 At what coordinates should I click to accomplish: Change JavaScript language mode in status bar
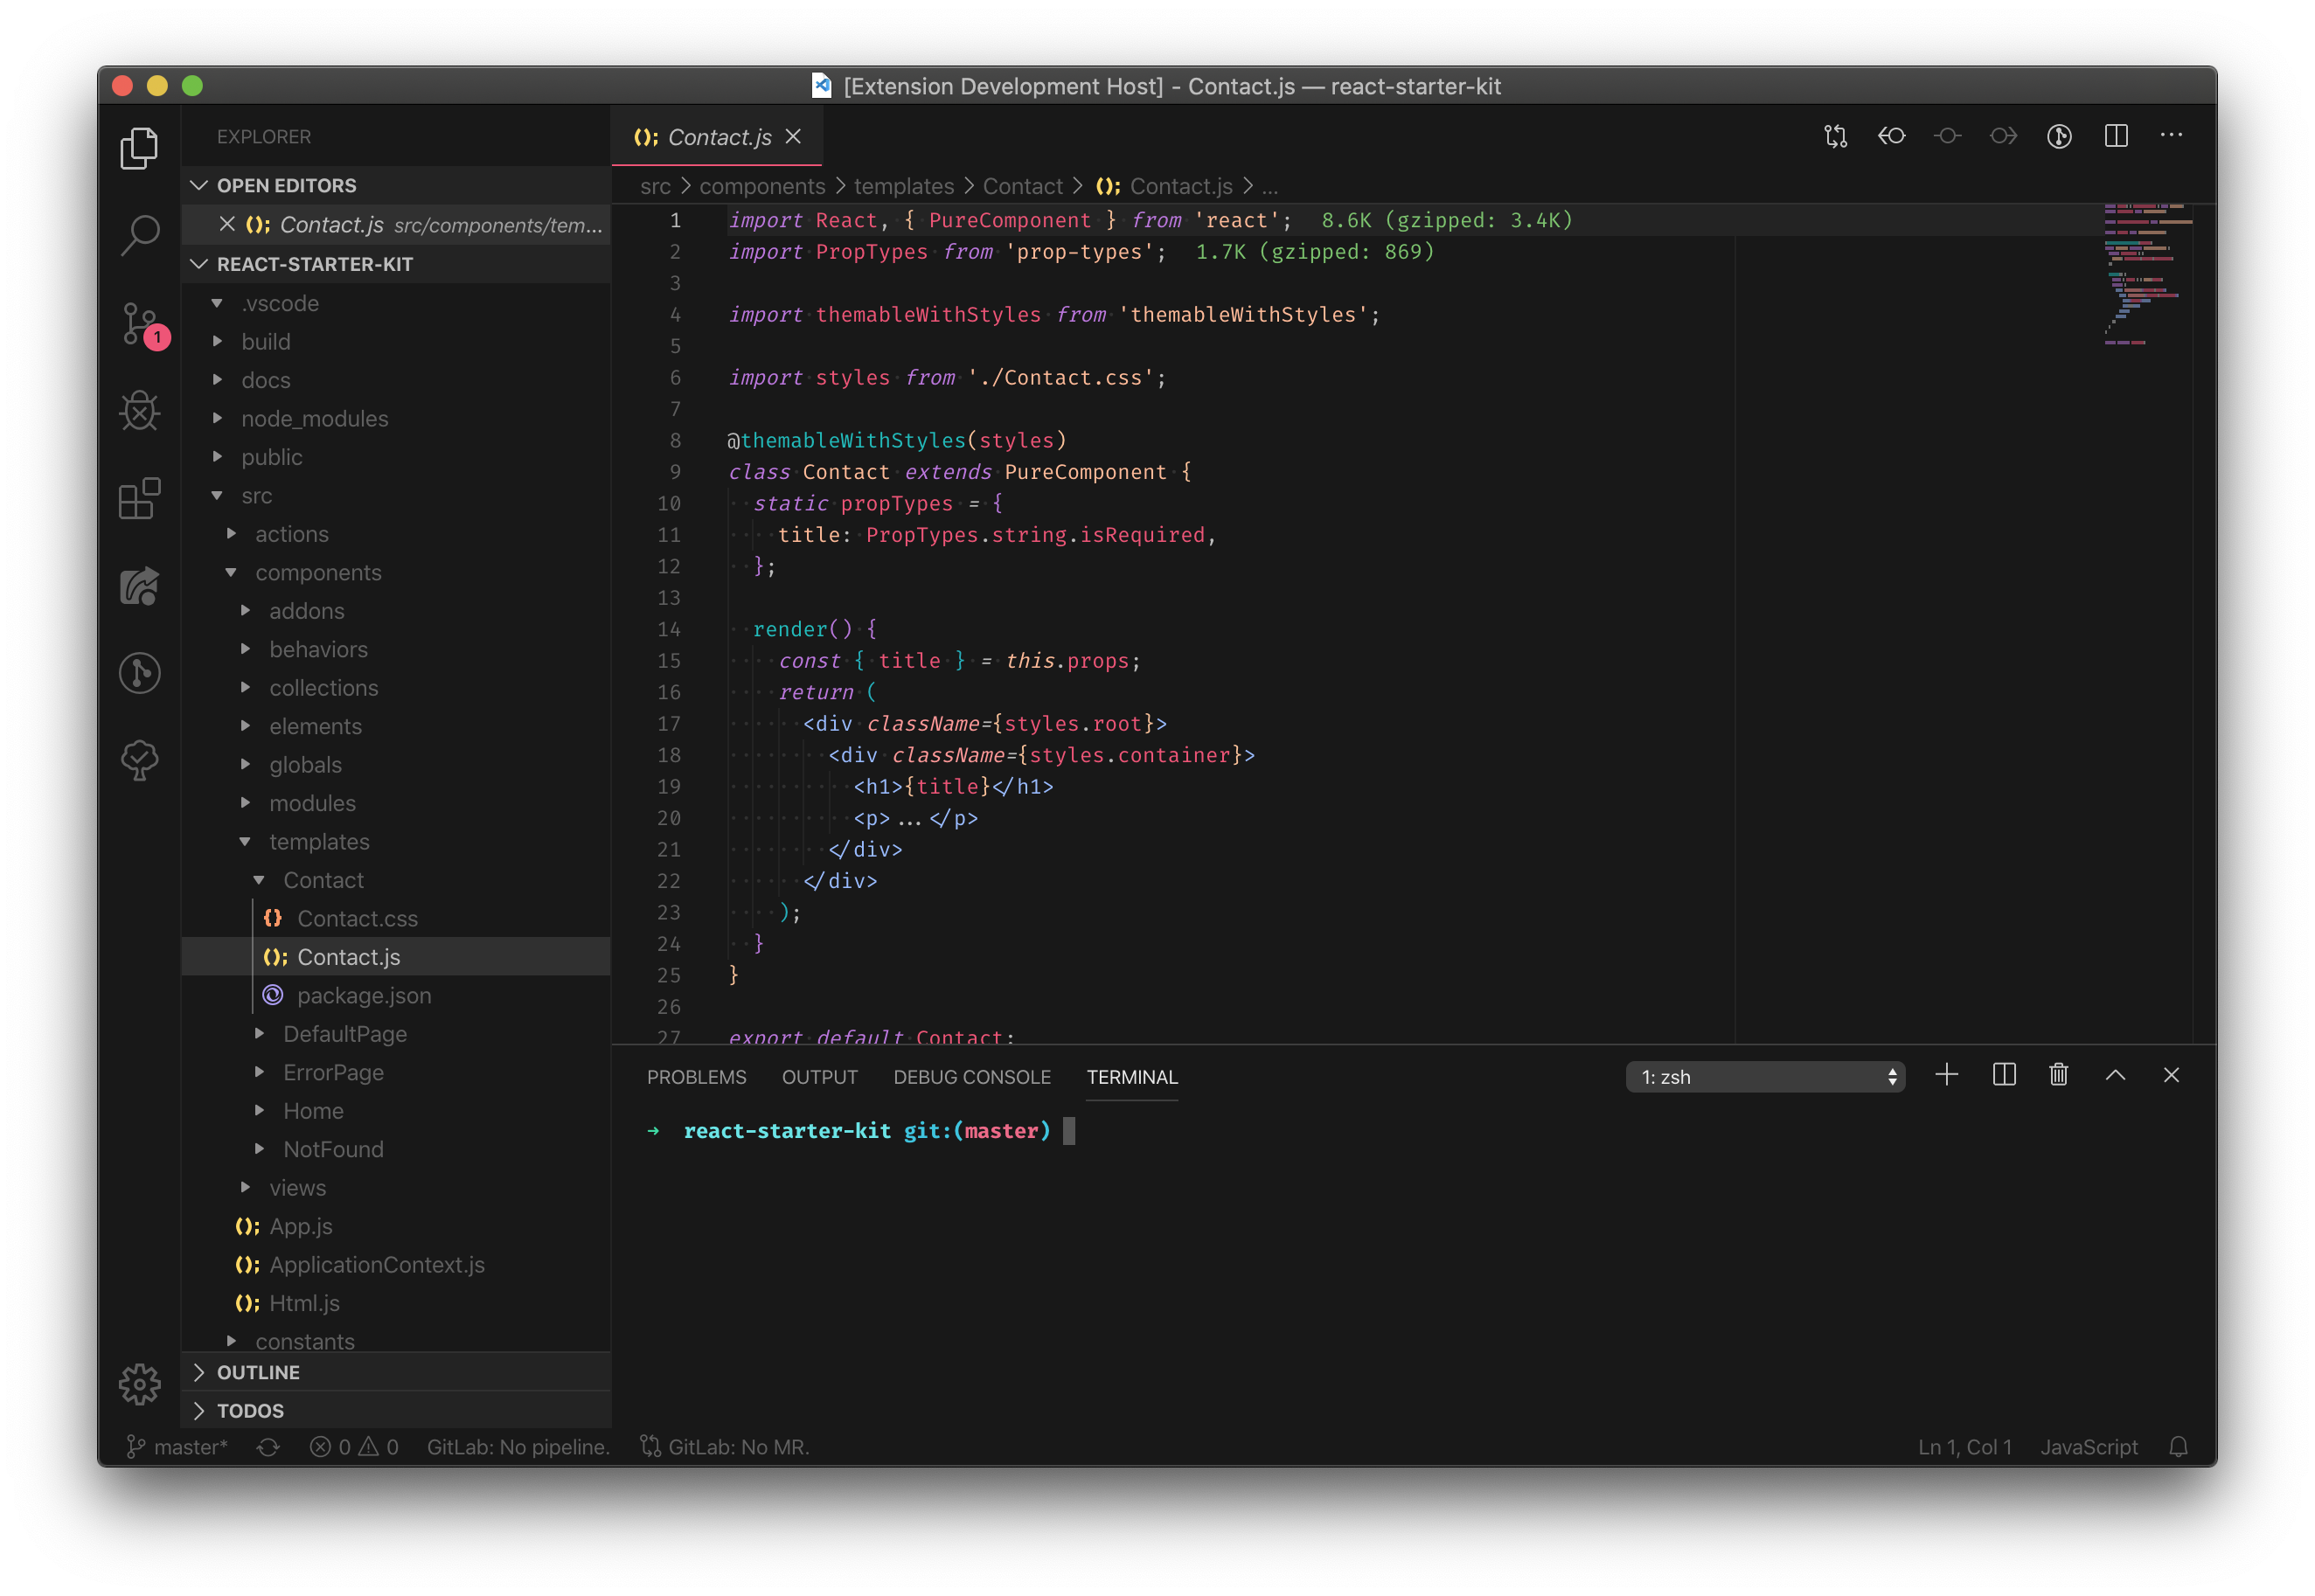point(2088,1447)
